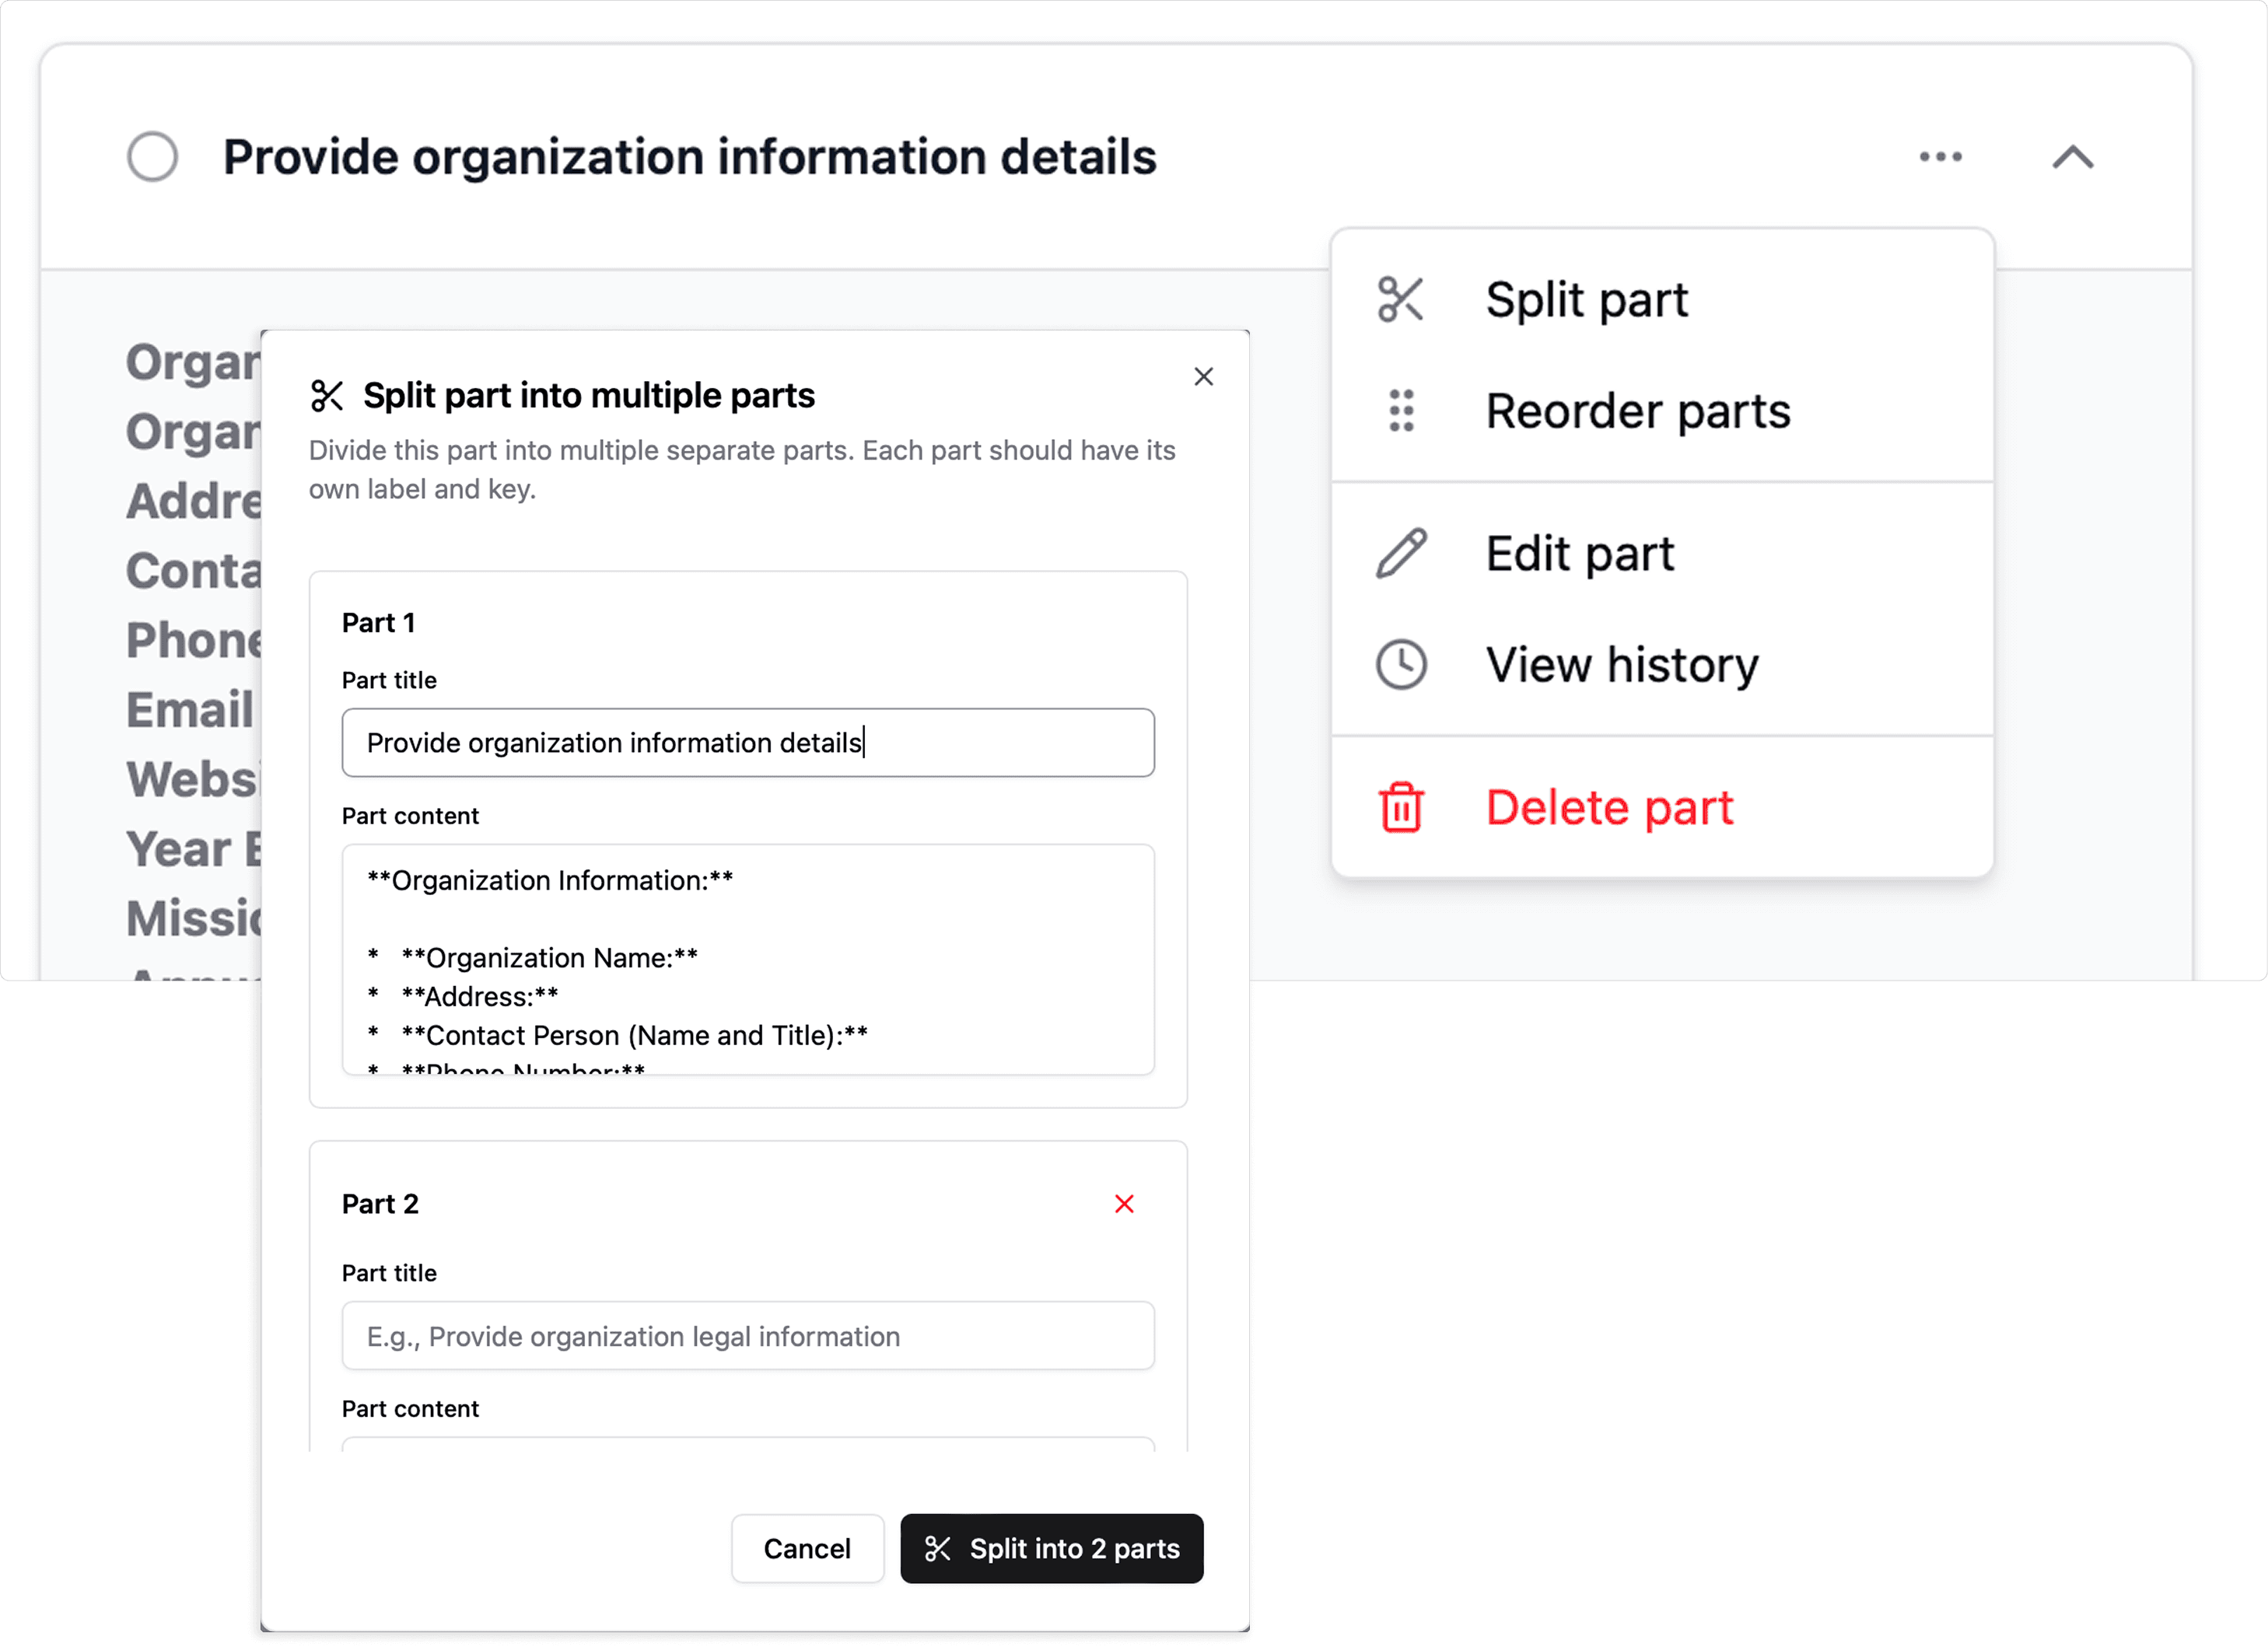Choose View history menu option

[1621, 665]
